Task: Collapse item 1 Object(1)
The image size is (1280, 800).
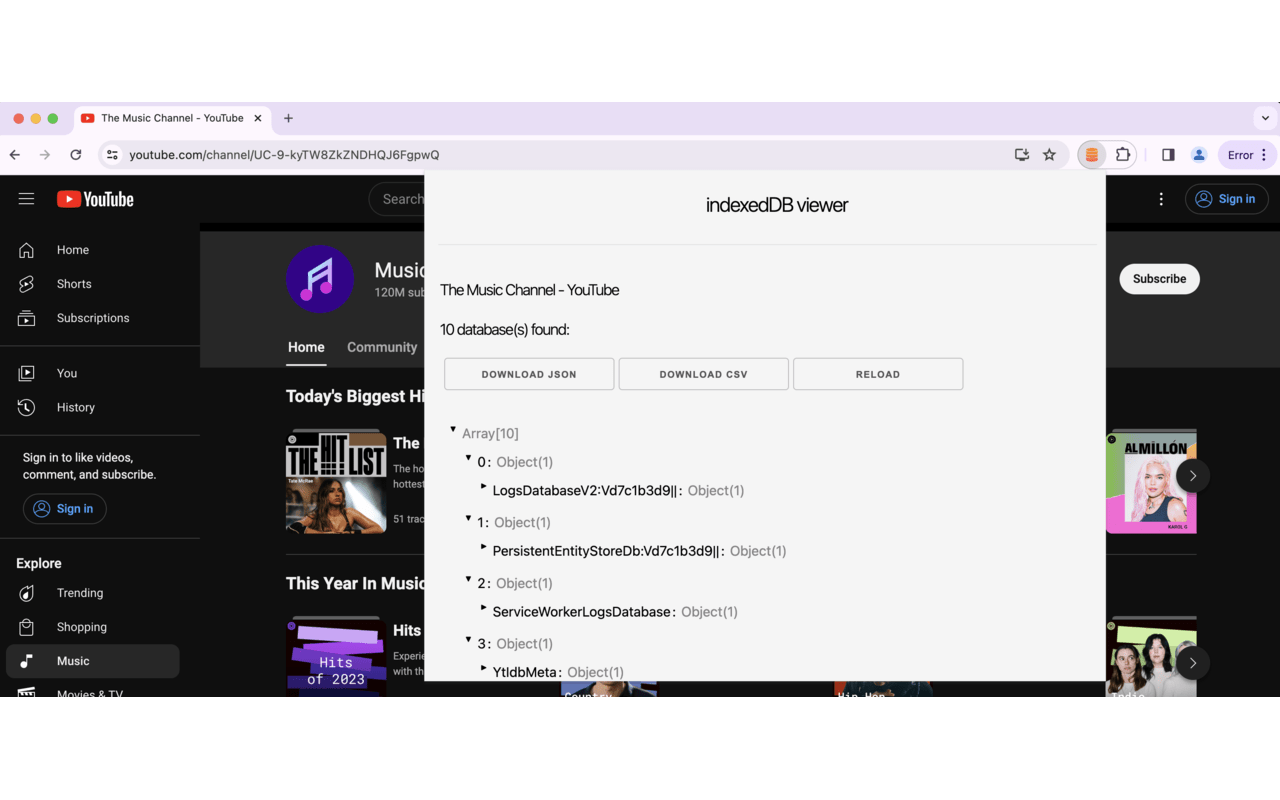Action: coord(468,519)
